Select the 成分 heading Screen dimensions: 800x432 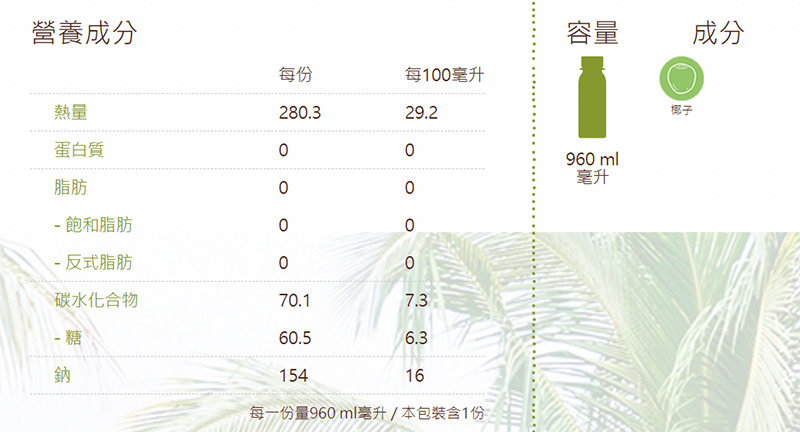pos(718,33)
